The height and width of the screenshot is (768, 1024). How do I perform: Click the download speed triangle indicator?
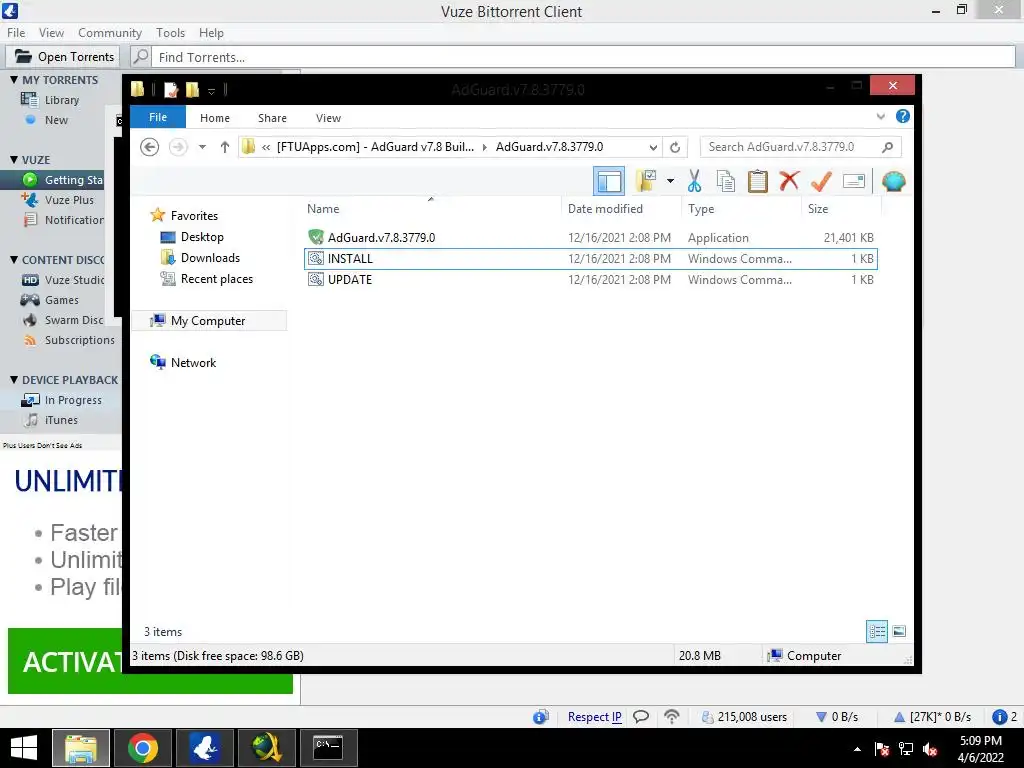click(x=822, y=716)
